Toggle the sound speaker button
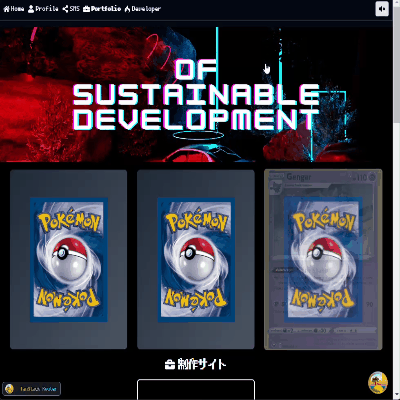This screenshot has width=400, height=400. click(382, 9)
